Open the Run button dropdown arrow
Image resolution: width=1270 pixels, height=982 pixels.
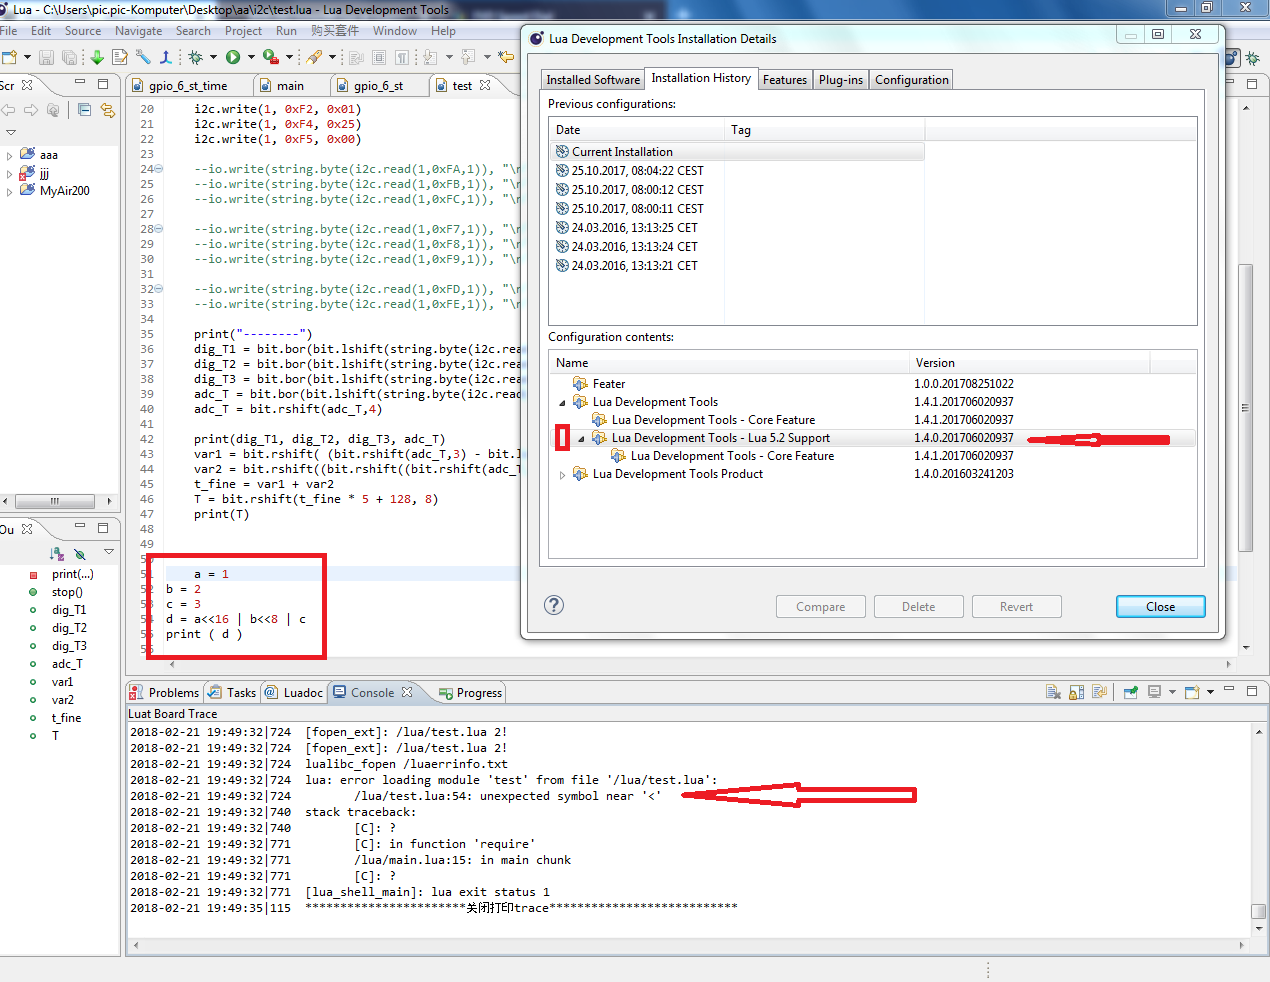pyautogui.click(x=251, y=57)
